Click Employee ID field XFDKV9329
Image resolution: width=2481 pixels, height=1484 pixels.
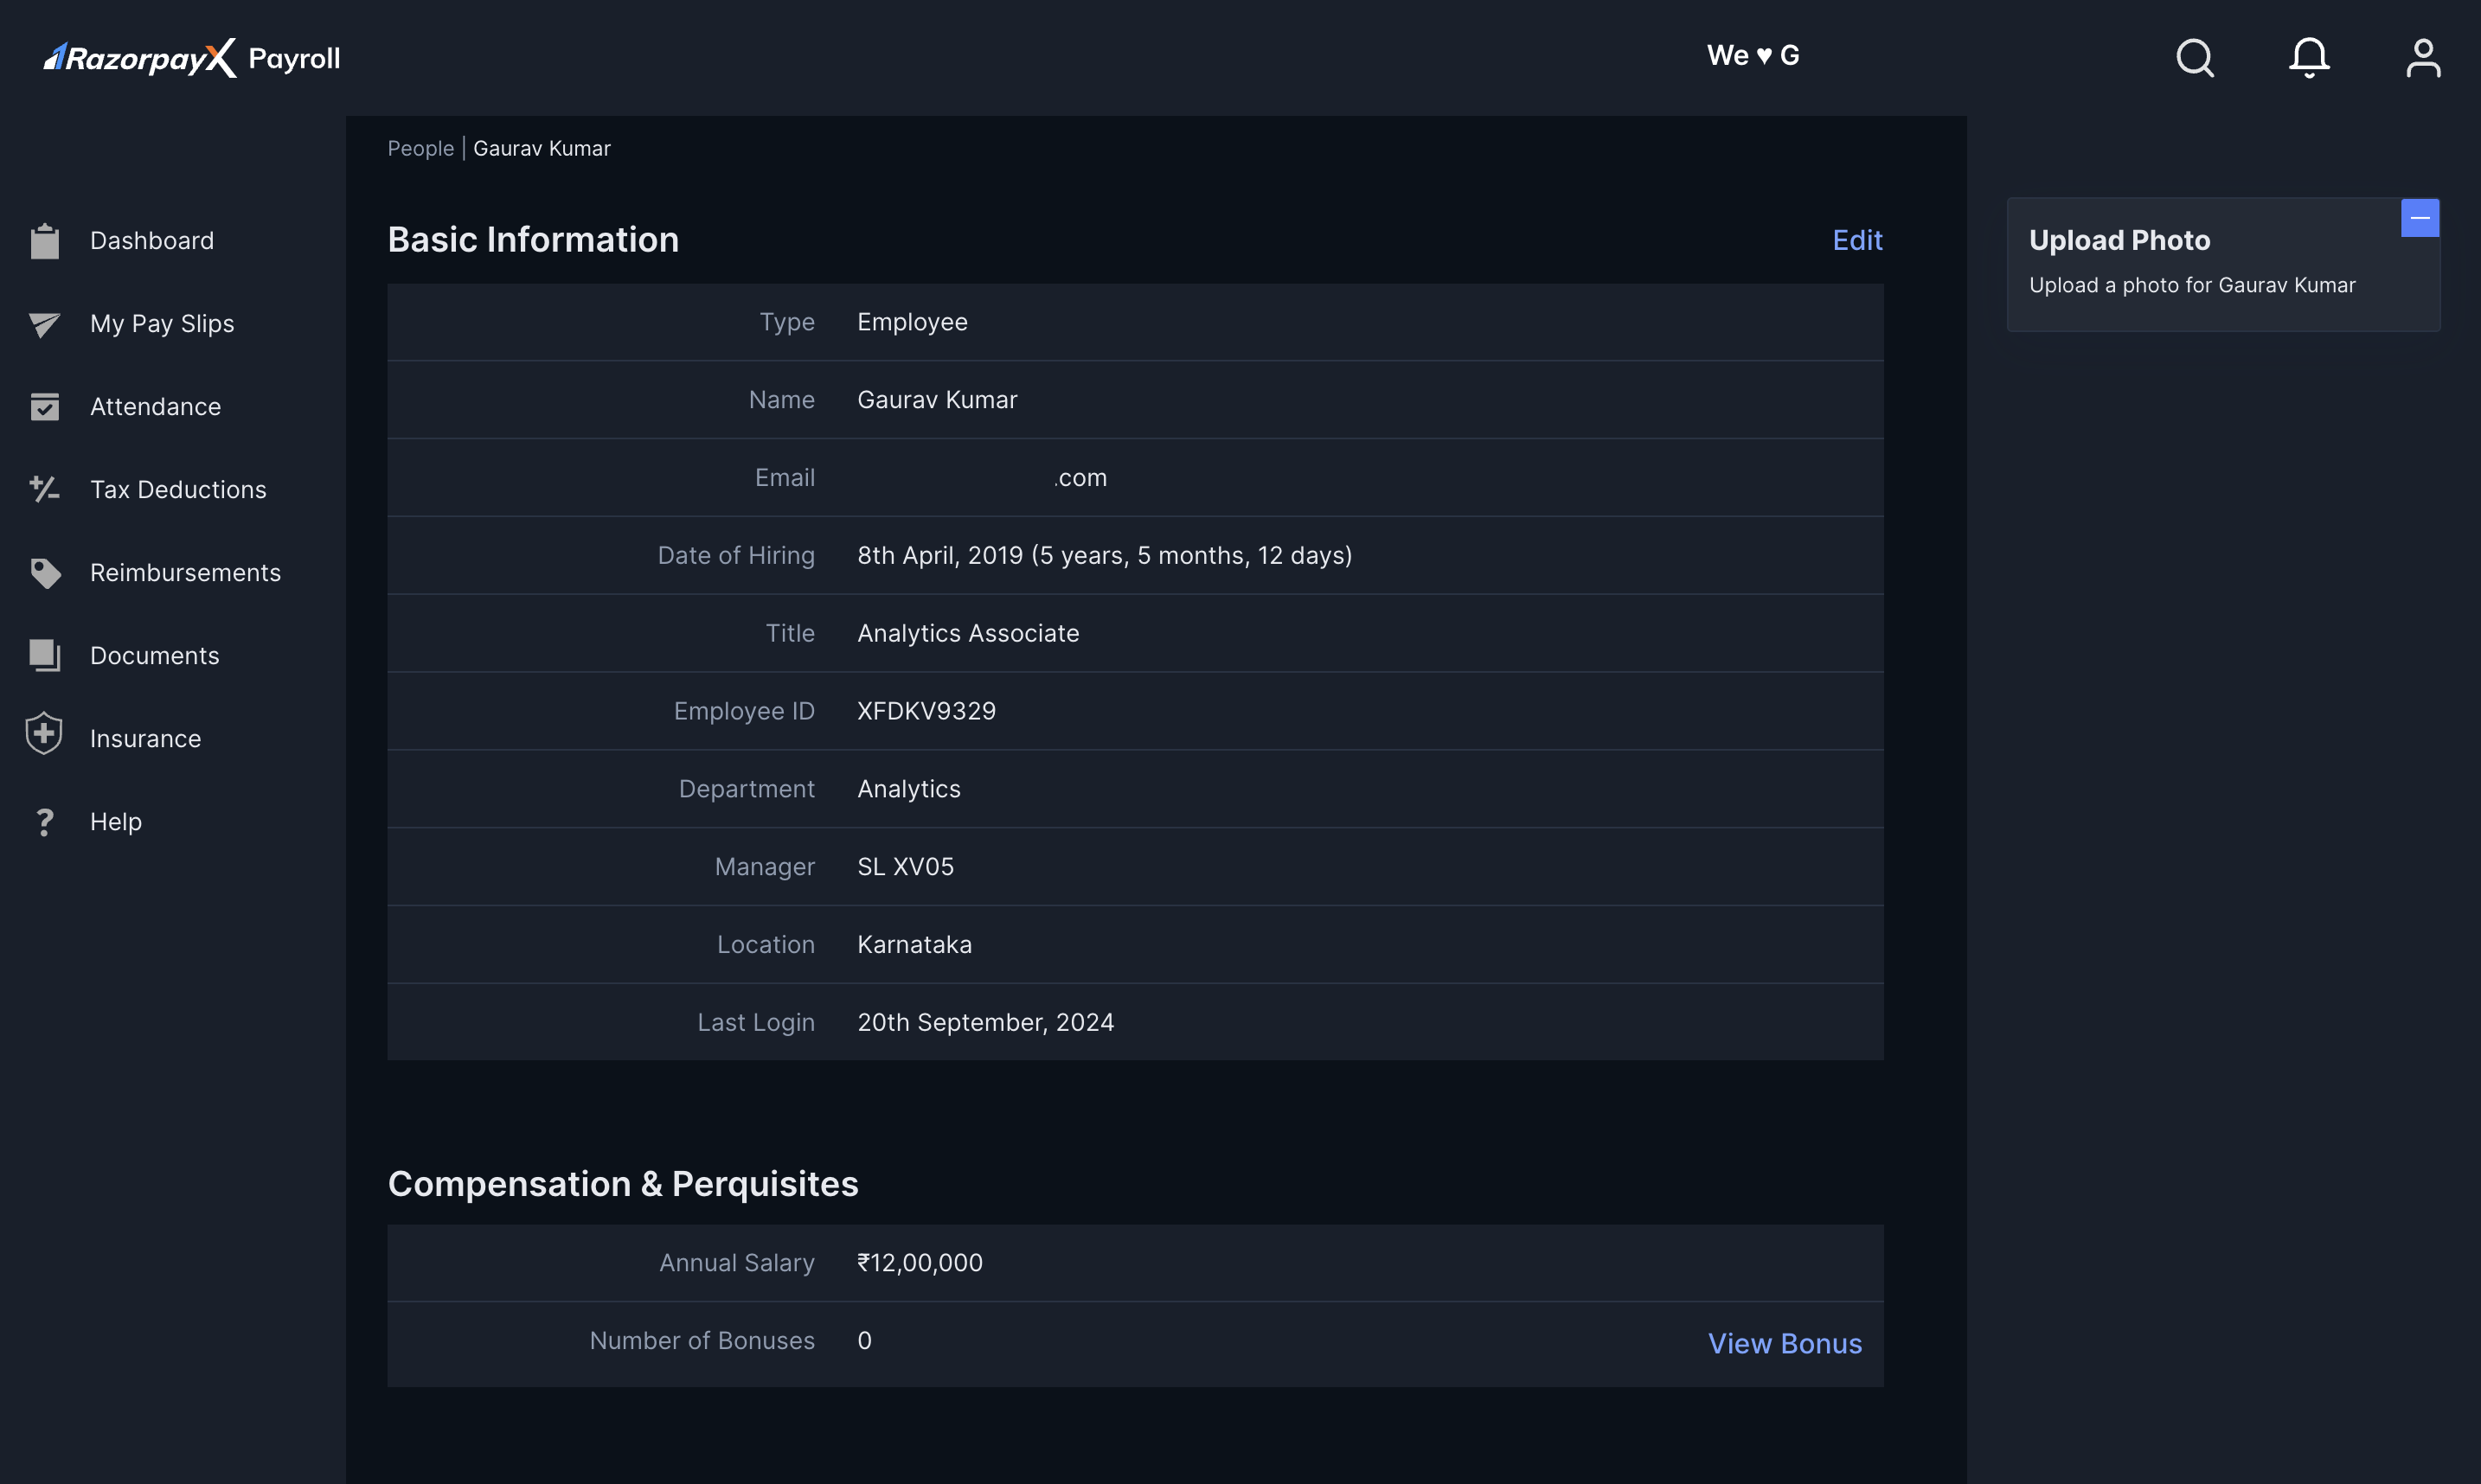(926, 710)
